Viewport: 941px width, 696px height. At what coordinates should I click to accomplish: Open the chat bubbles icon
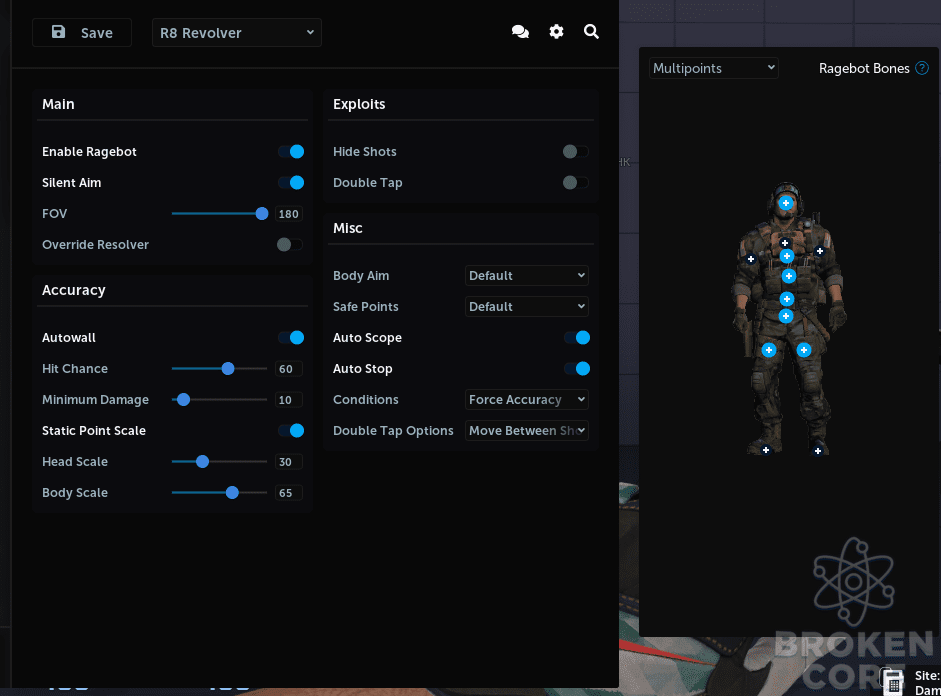pos(520,32)
